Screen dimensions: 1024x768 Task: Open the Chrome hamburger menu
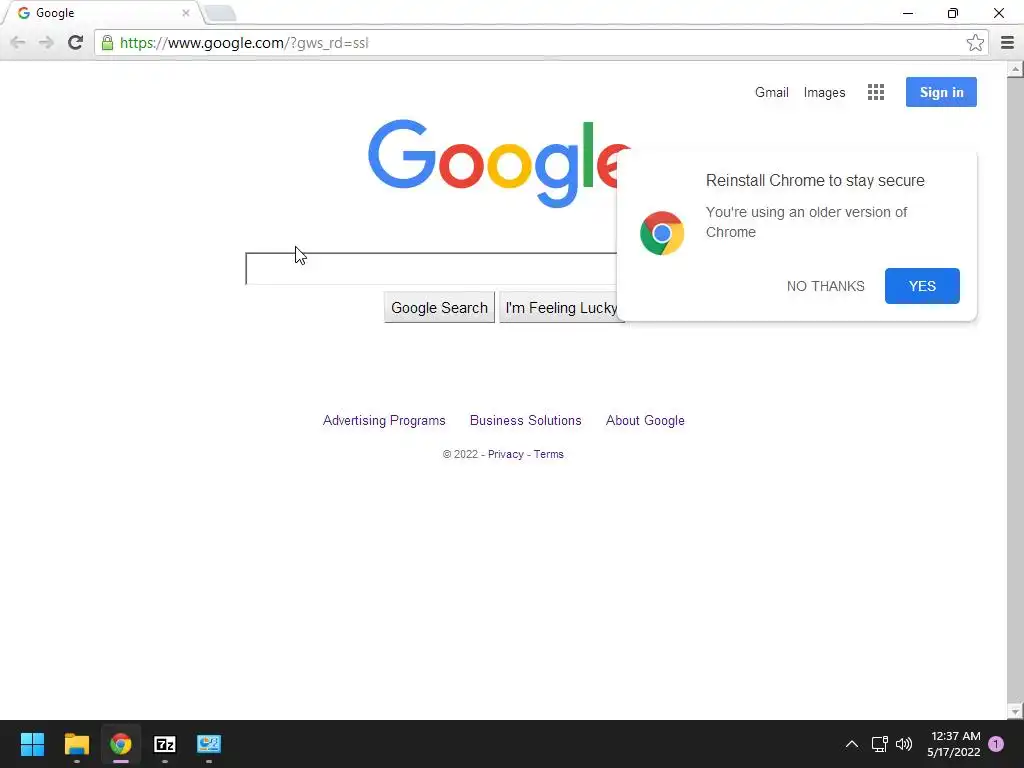(x=1007, y=42)
